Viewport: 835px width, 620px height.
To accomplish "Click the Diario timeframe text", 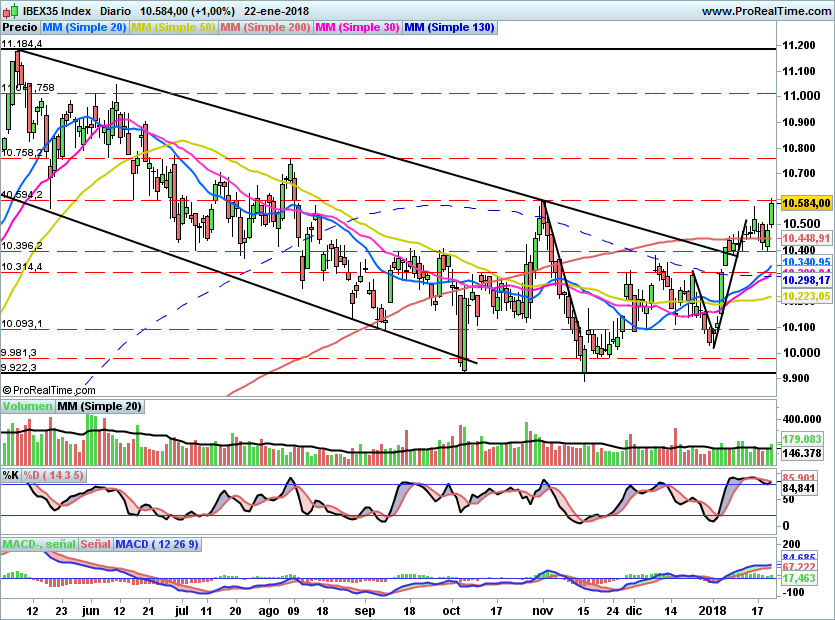I will (115, 10).
